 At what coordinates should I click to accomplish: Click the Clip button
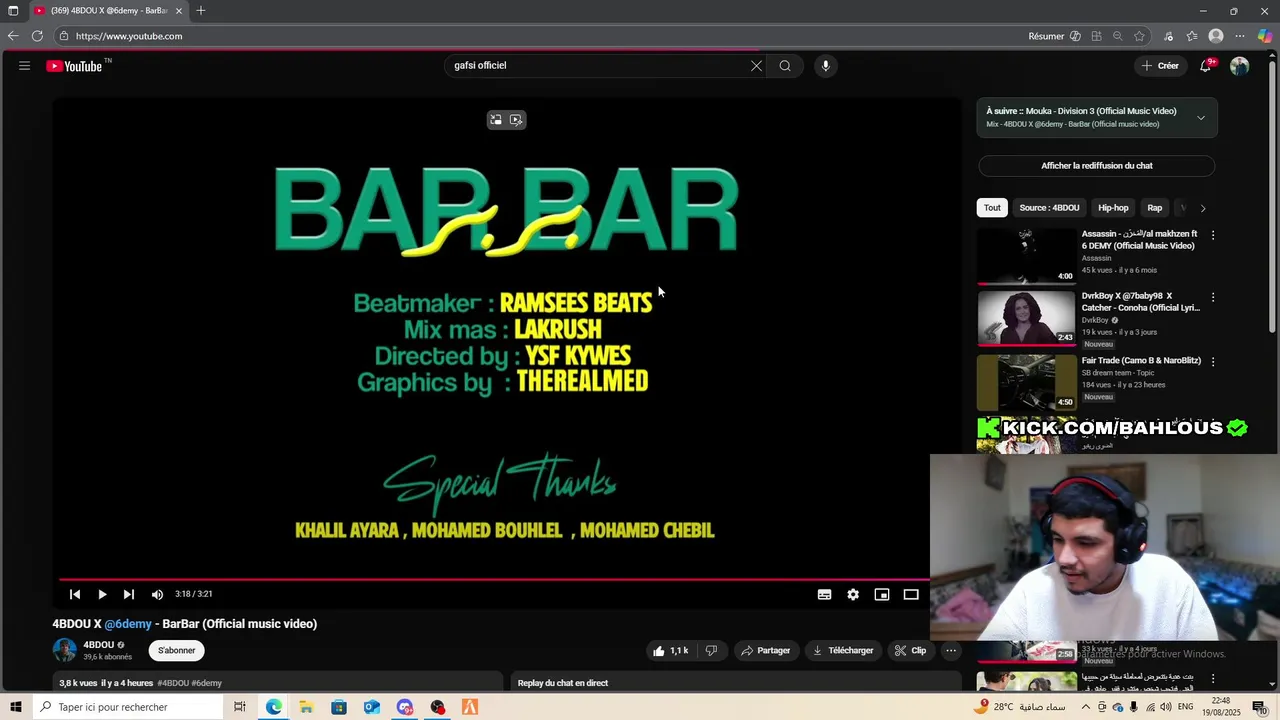pos(910,651)
